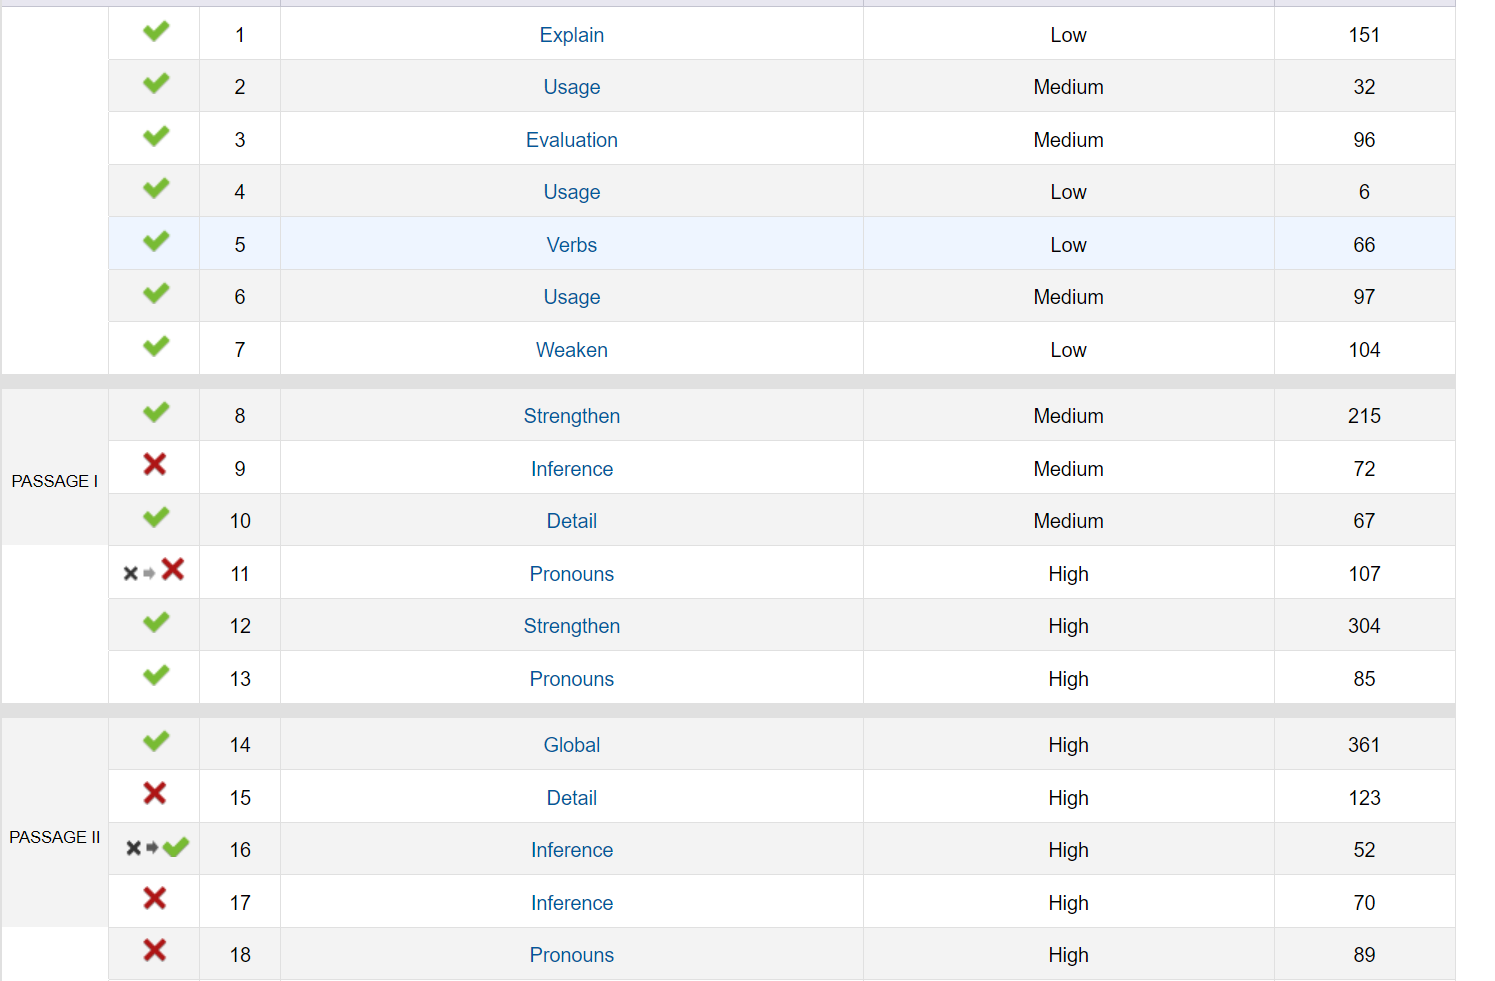This screenshot has height=981, width=1495.
Task: Click the changed-to-correct icon for question 16
Action: (157, 848)
